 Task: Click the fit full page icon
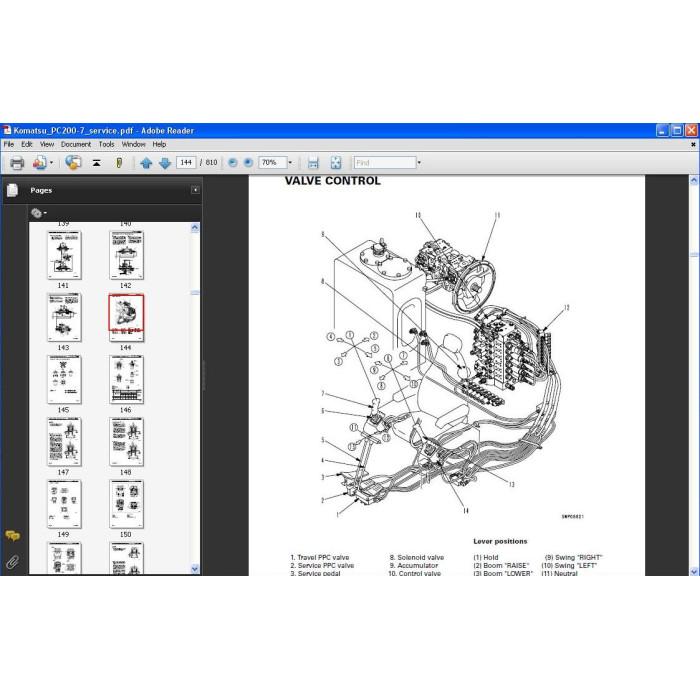(x=336, y=163)
